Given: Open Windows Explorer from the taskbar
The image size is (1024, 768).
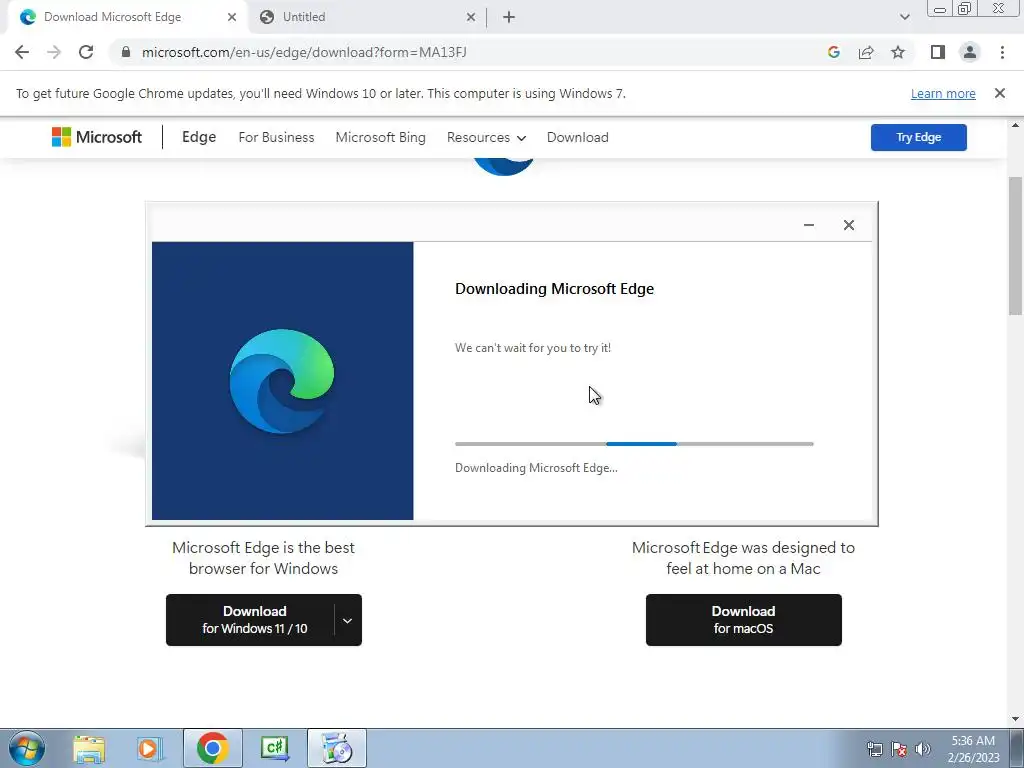Looking at the screenshot, I should point(89,748).
